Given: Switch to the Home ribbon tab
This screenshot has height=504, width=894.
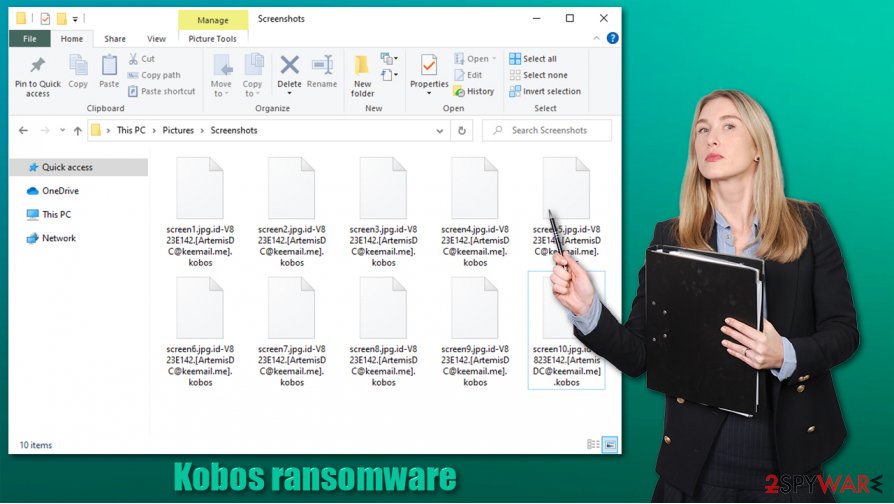Looking at the screenshot, I should point(72,39).
